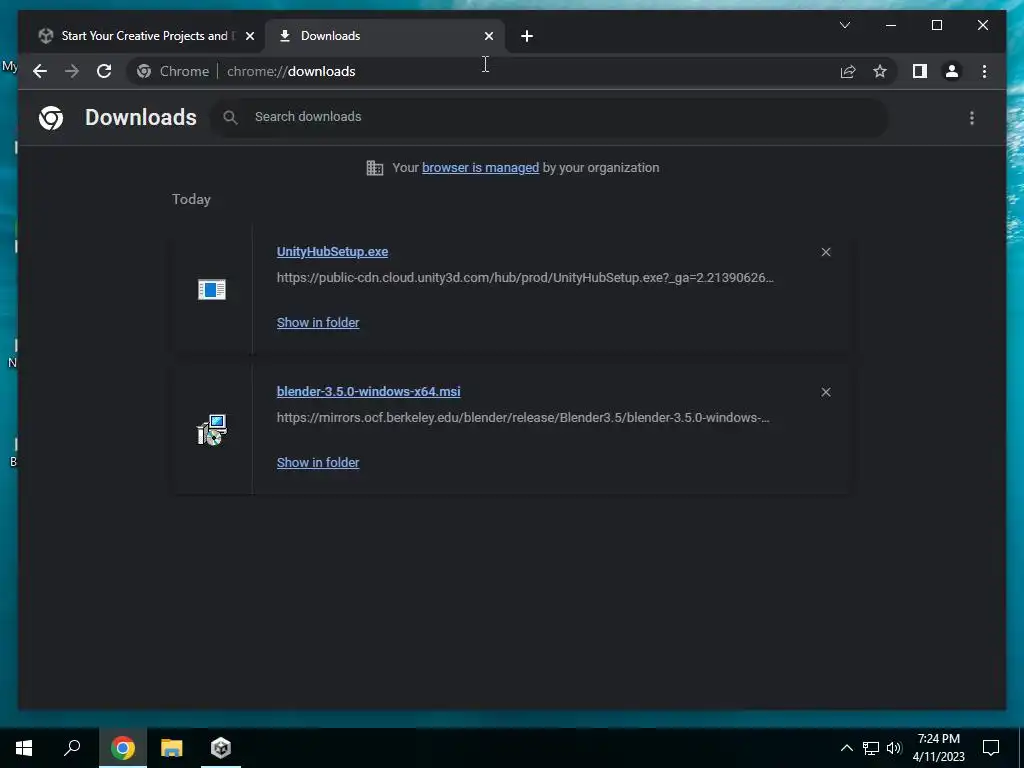
Task: Click the browser forward arrow
Action: point(72,71)
